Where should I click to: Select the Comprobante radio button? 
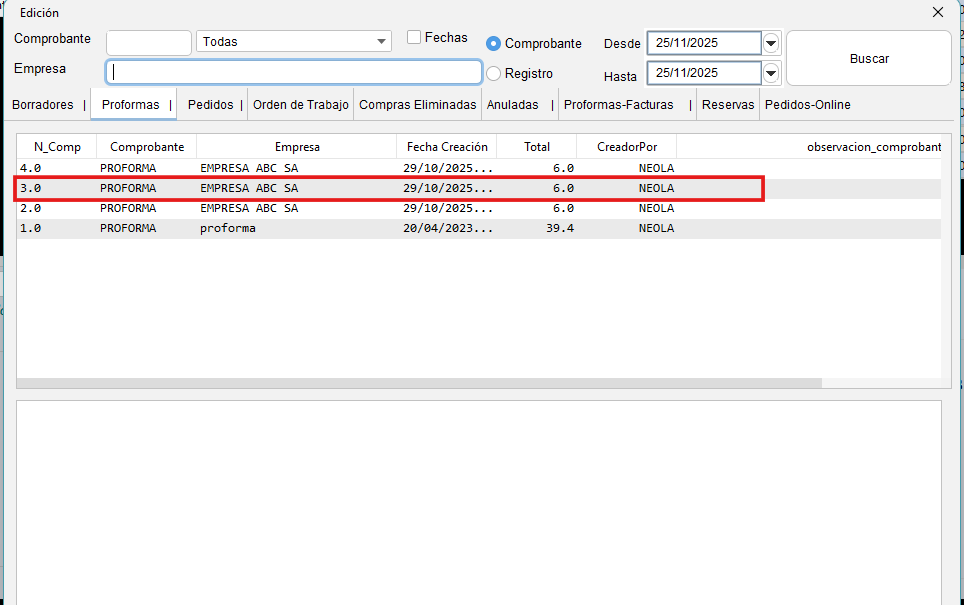(493, 44)
